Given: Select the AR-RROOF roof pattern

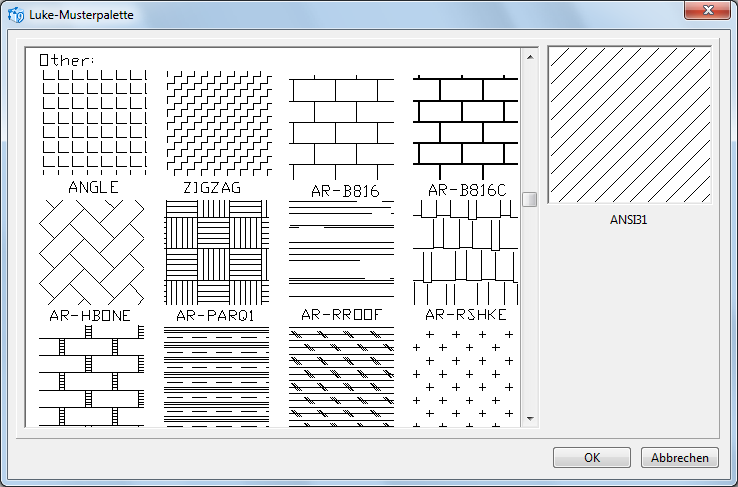Looking at the screenshot, I should [341, 251].
